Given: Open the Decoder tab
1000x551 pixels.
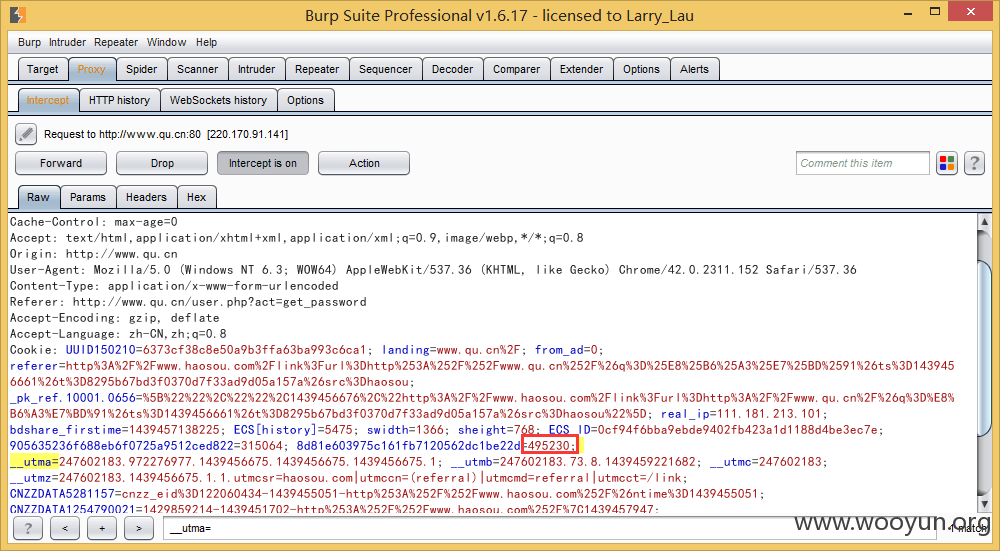Looking at the screenshot, I should coord(453,69).
